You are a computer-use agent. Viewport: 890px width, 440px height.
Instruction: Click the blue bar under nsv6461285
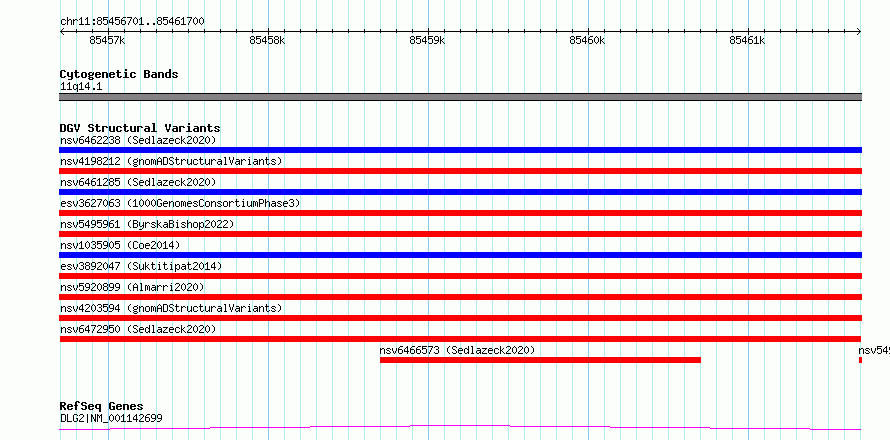tap(460, 192)
